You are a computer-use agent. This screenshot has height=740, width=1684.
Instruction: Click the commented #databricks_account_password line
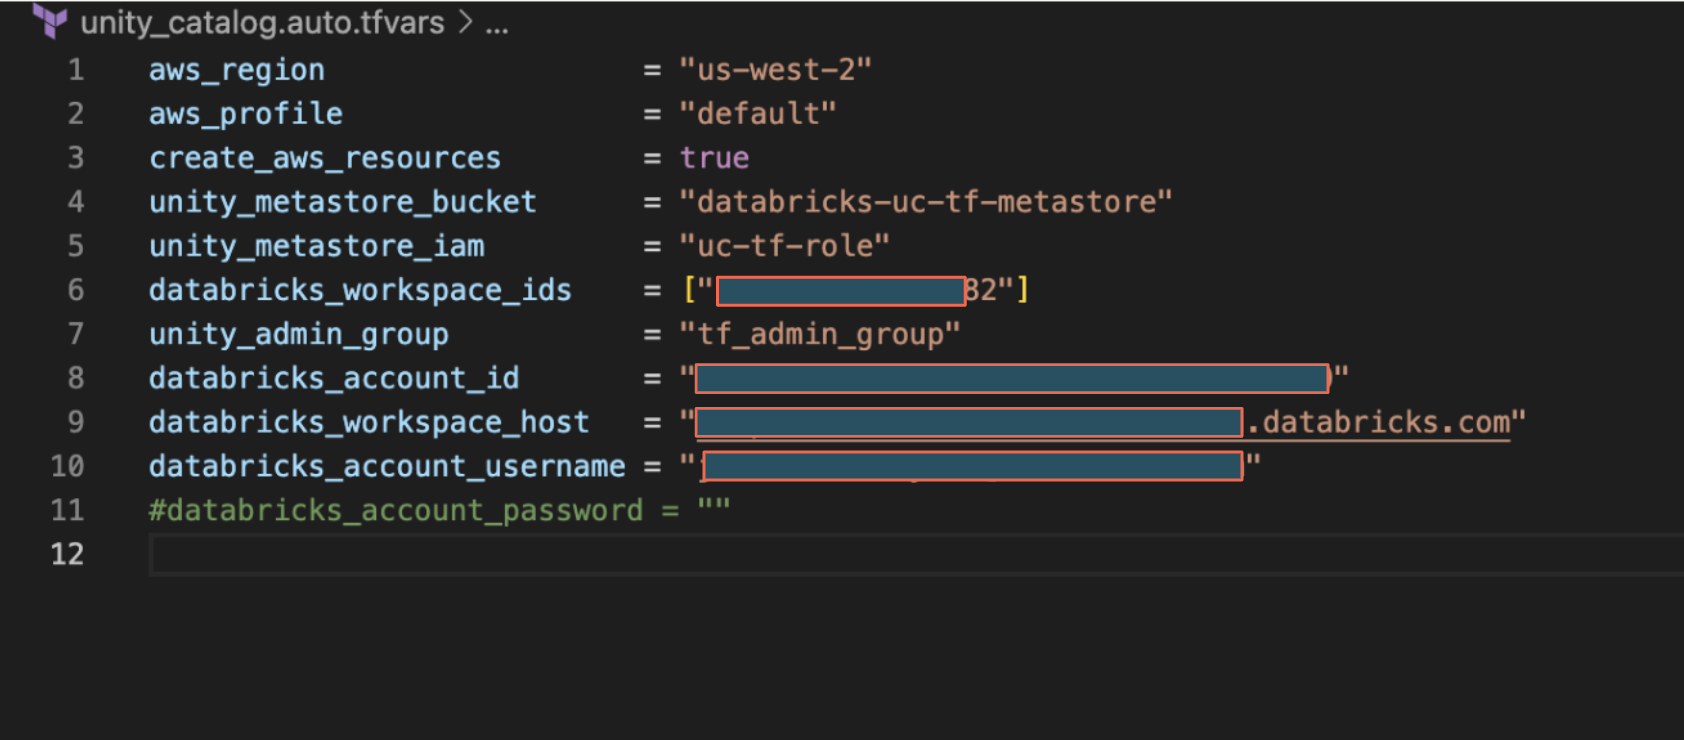coord(440,510)
